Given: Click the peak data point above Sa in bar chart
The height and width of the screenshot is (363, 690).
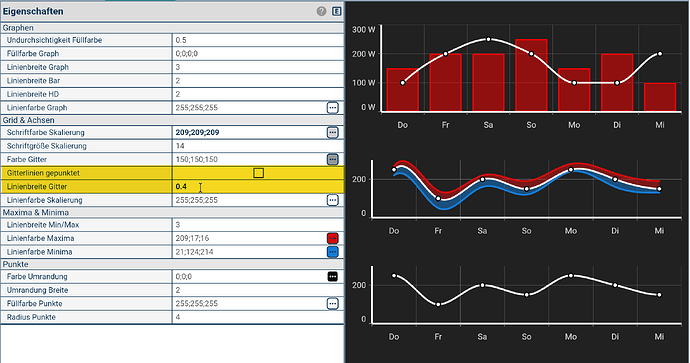Looking at the screenshot, I should (x=488, y=40).
